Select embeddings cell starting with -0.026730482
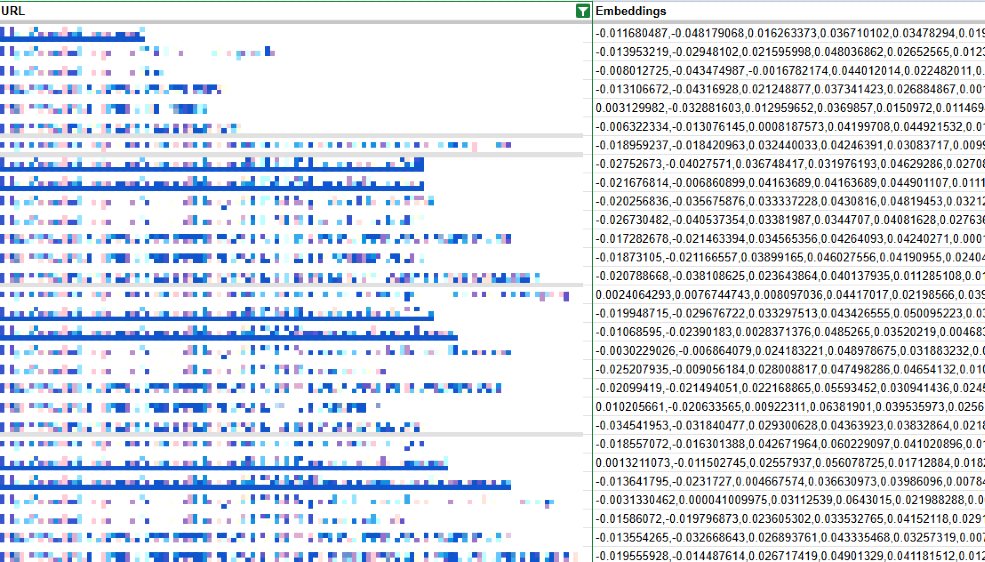 789,220
